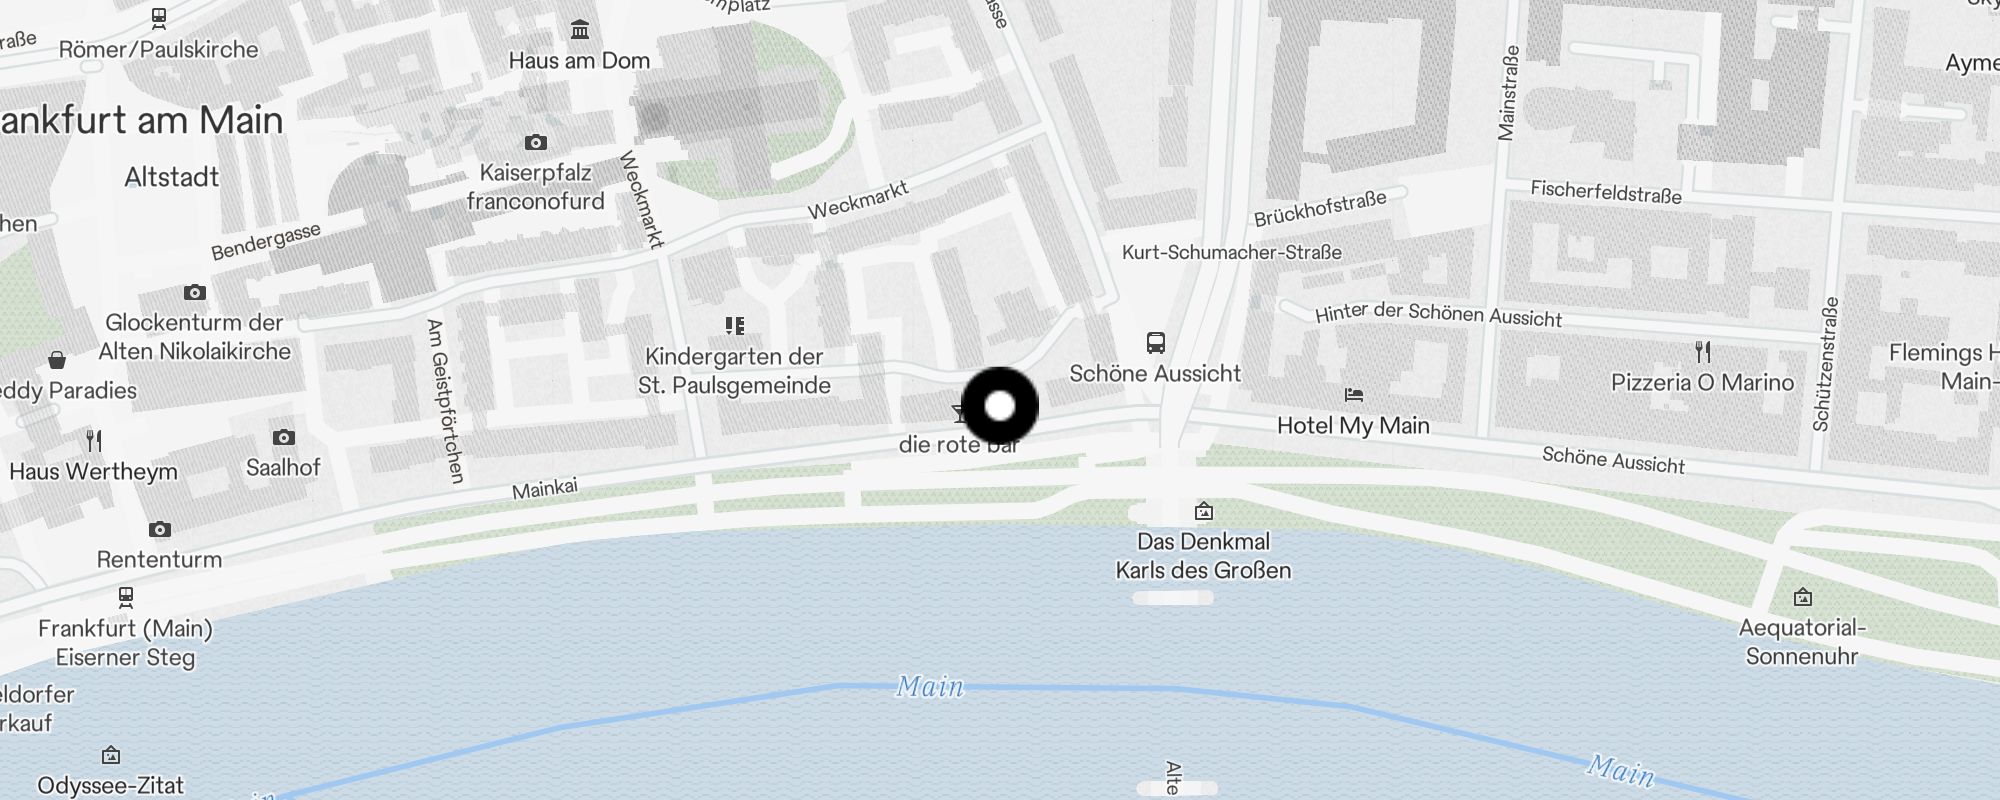The image size is (2000, 800).
Task: Click the Saalhof camera icon
Action: point(284,437)
